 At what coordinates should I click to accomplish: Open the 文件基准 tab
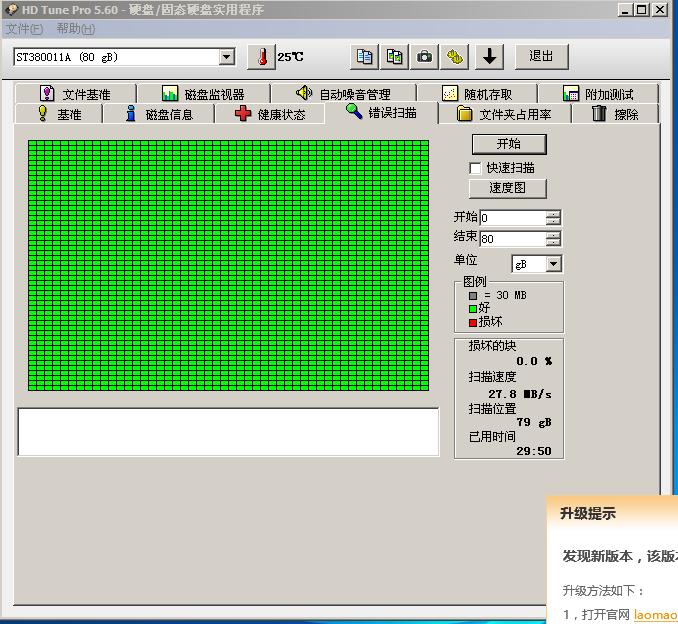[75, 93]
